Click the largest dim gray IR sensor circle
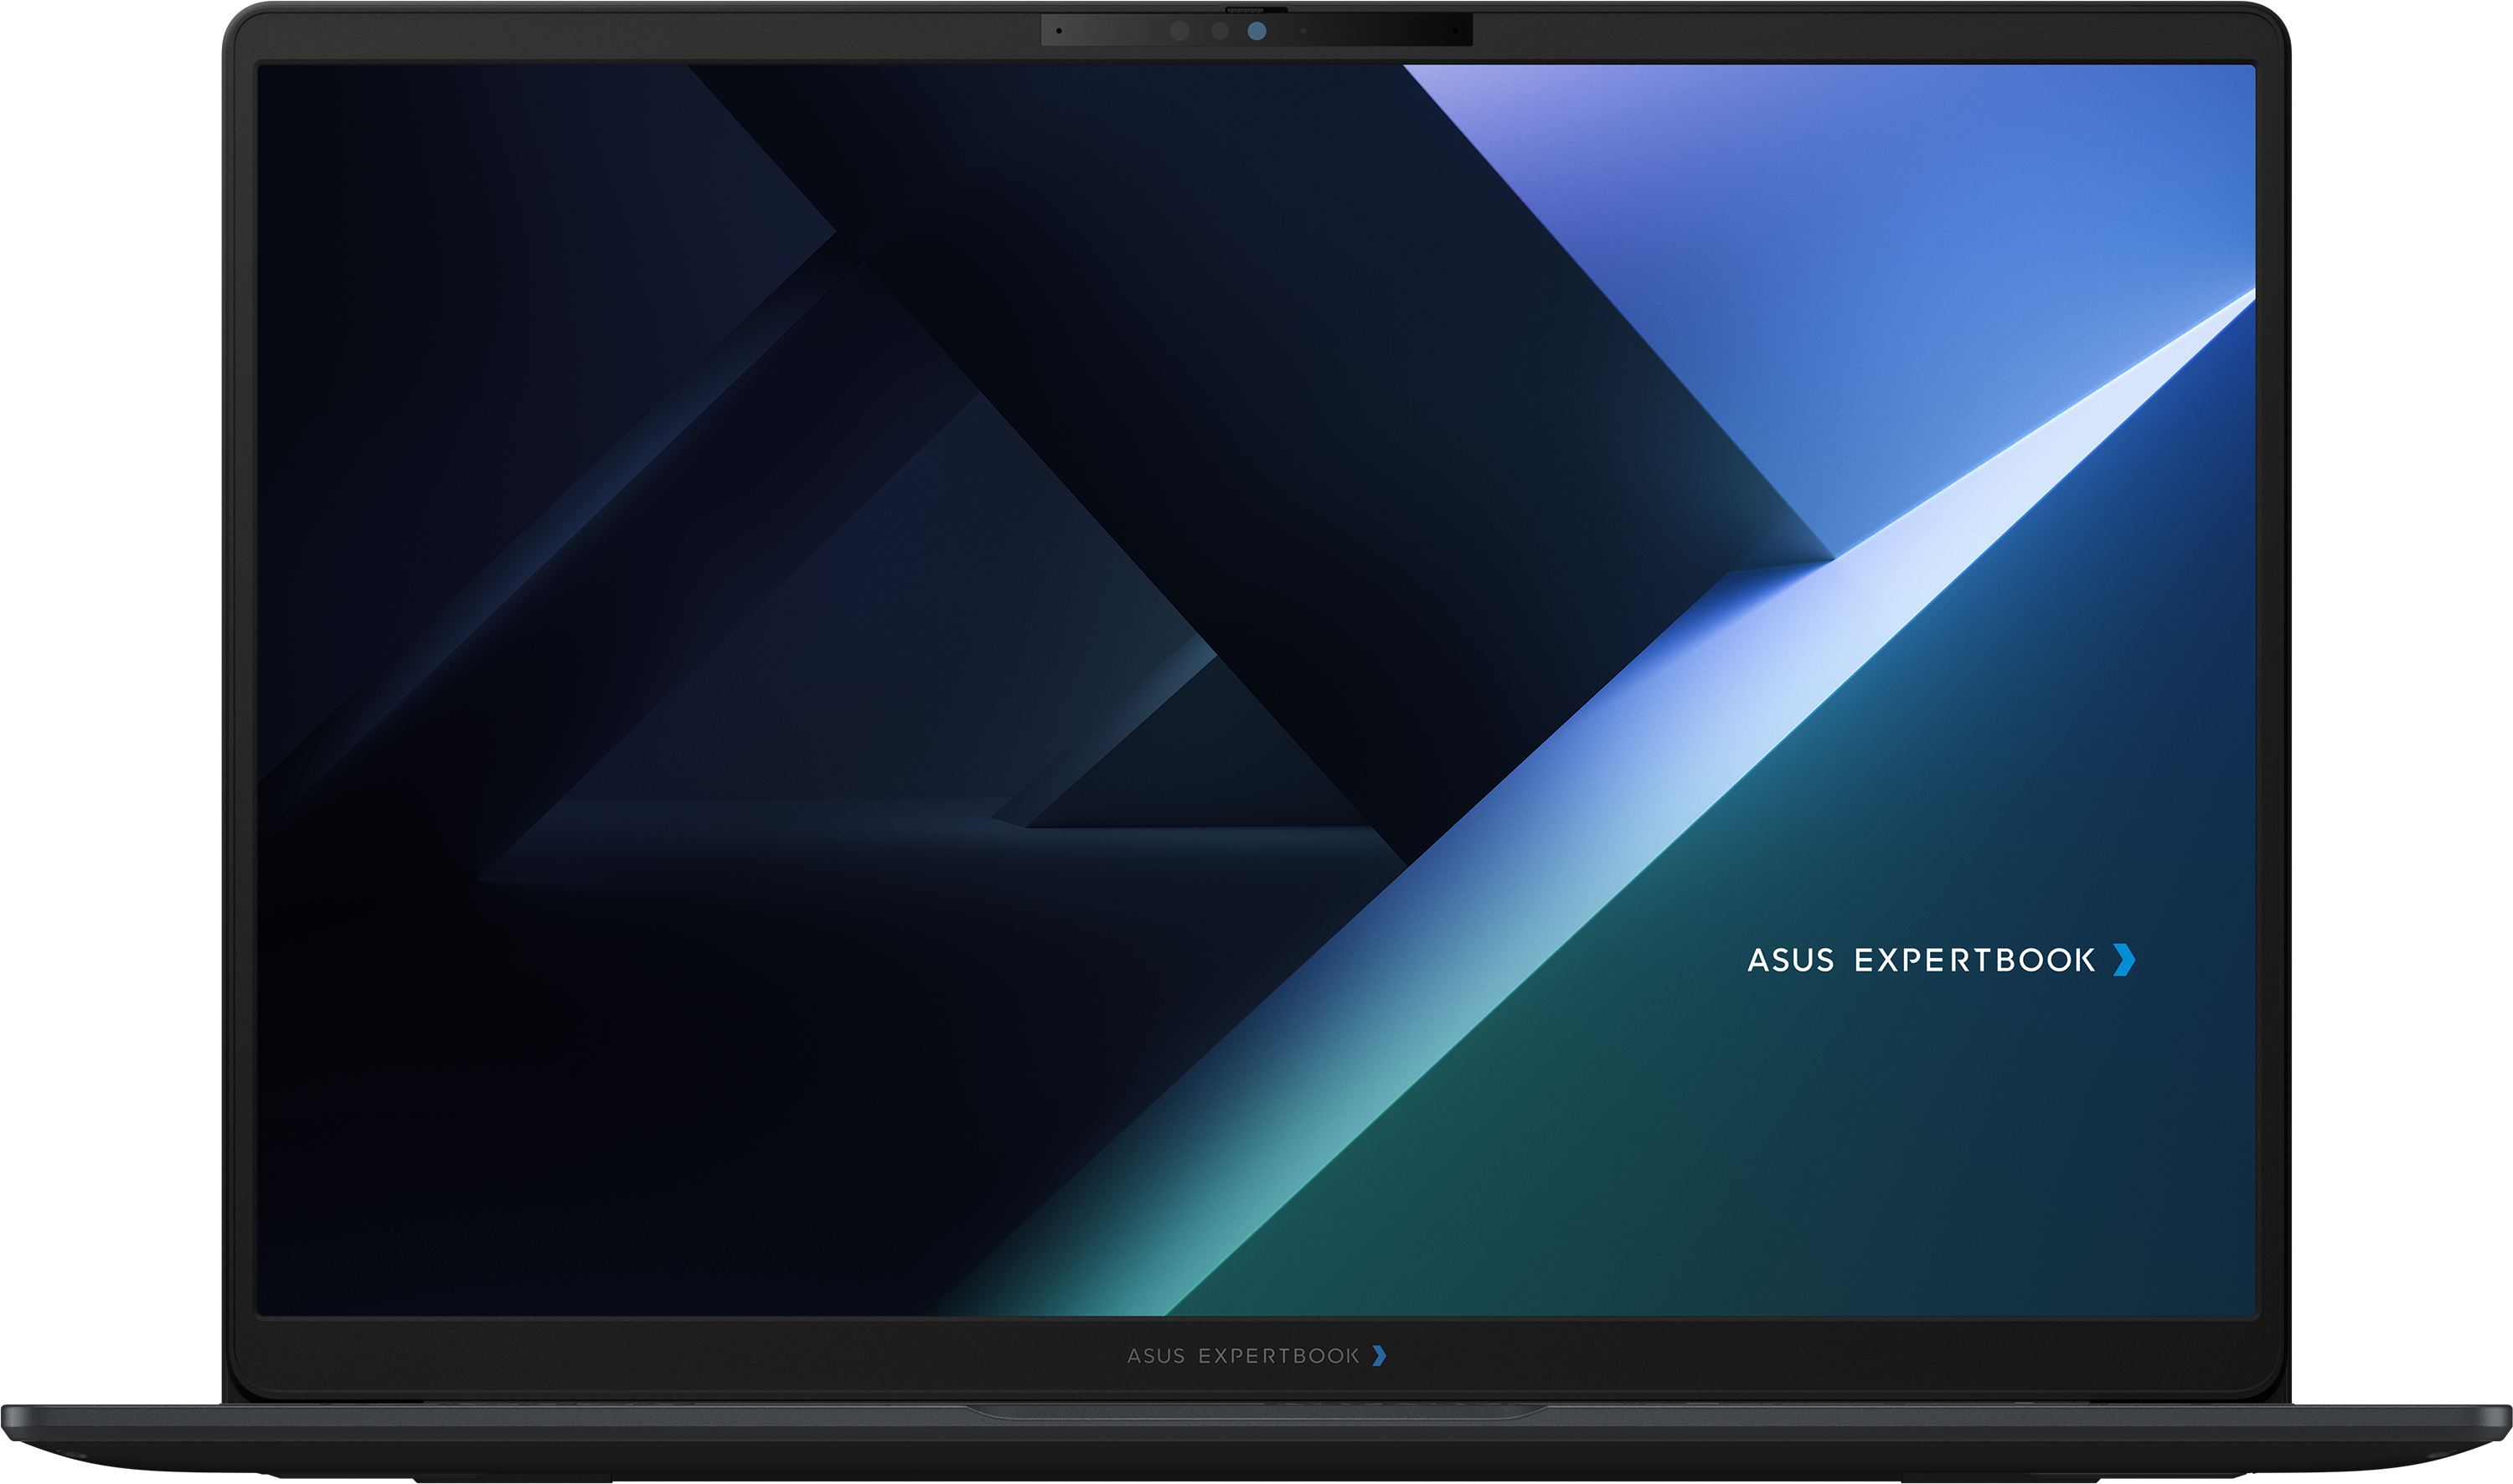 tap(1180, 31)
